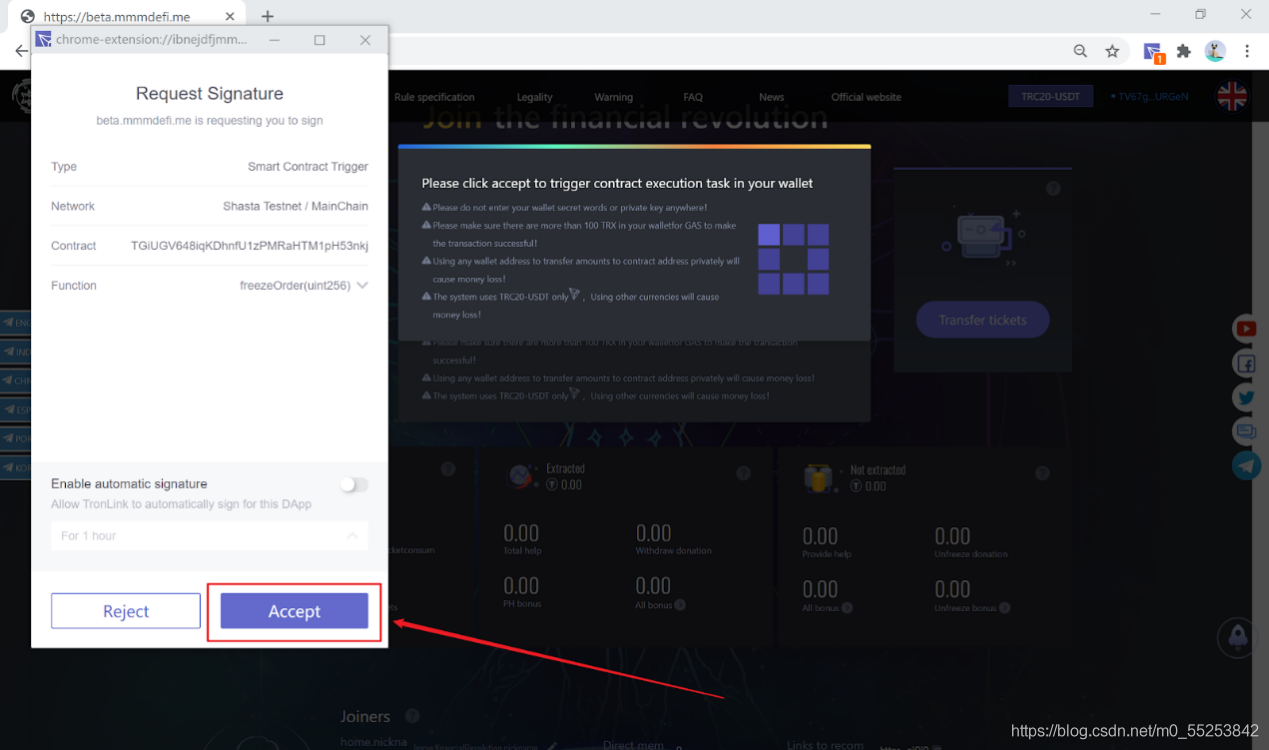Click the Extracted coin stack icon
Viewport: 1269px width, 750px height.
coord(520,477)
